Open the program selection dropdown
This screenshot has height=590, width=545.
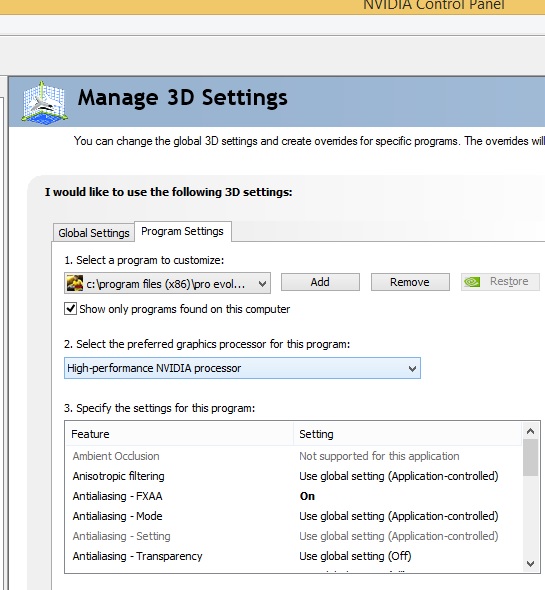pyautogui.click(x=167, y=283)
